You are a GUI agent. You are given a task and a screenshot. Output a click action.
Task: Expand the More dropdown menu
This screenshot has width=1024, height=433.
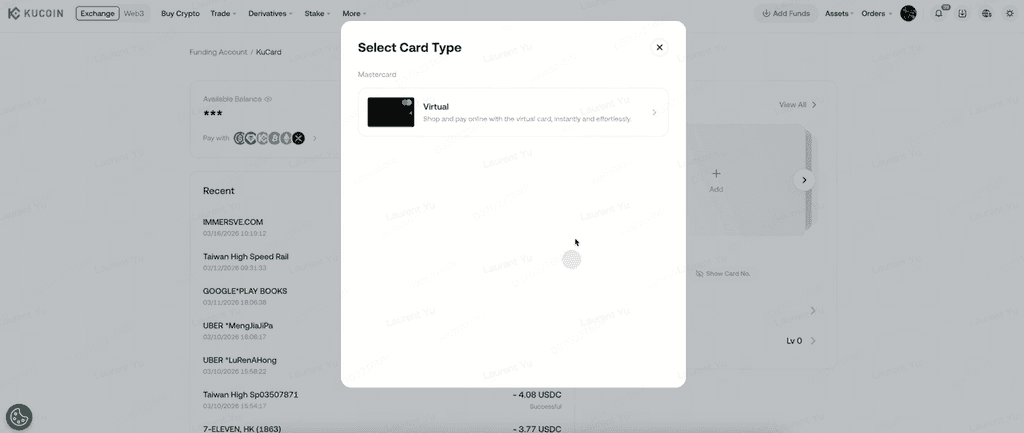click(x=354, y=13)
